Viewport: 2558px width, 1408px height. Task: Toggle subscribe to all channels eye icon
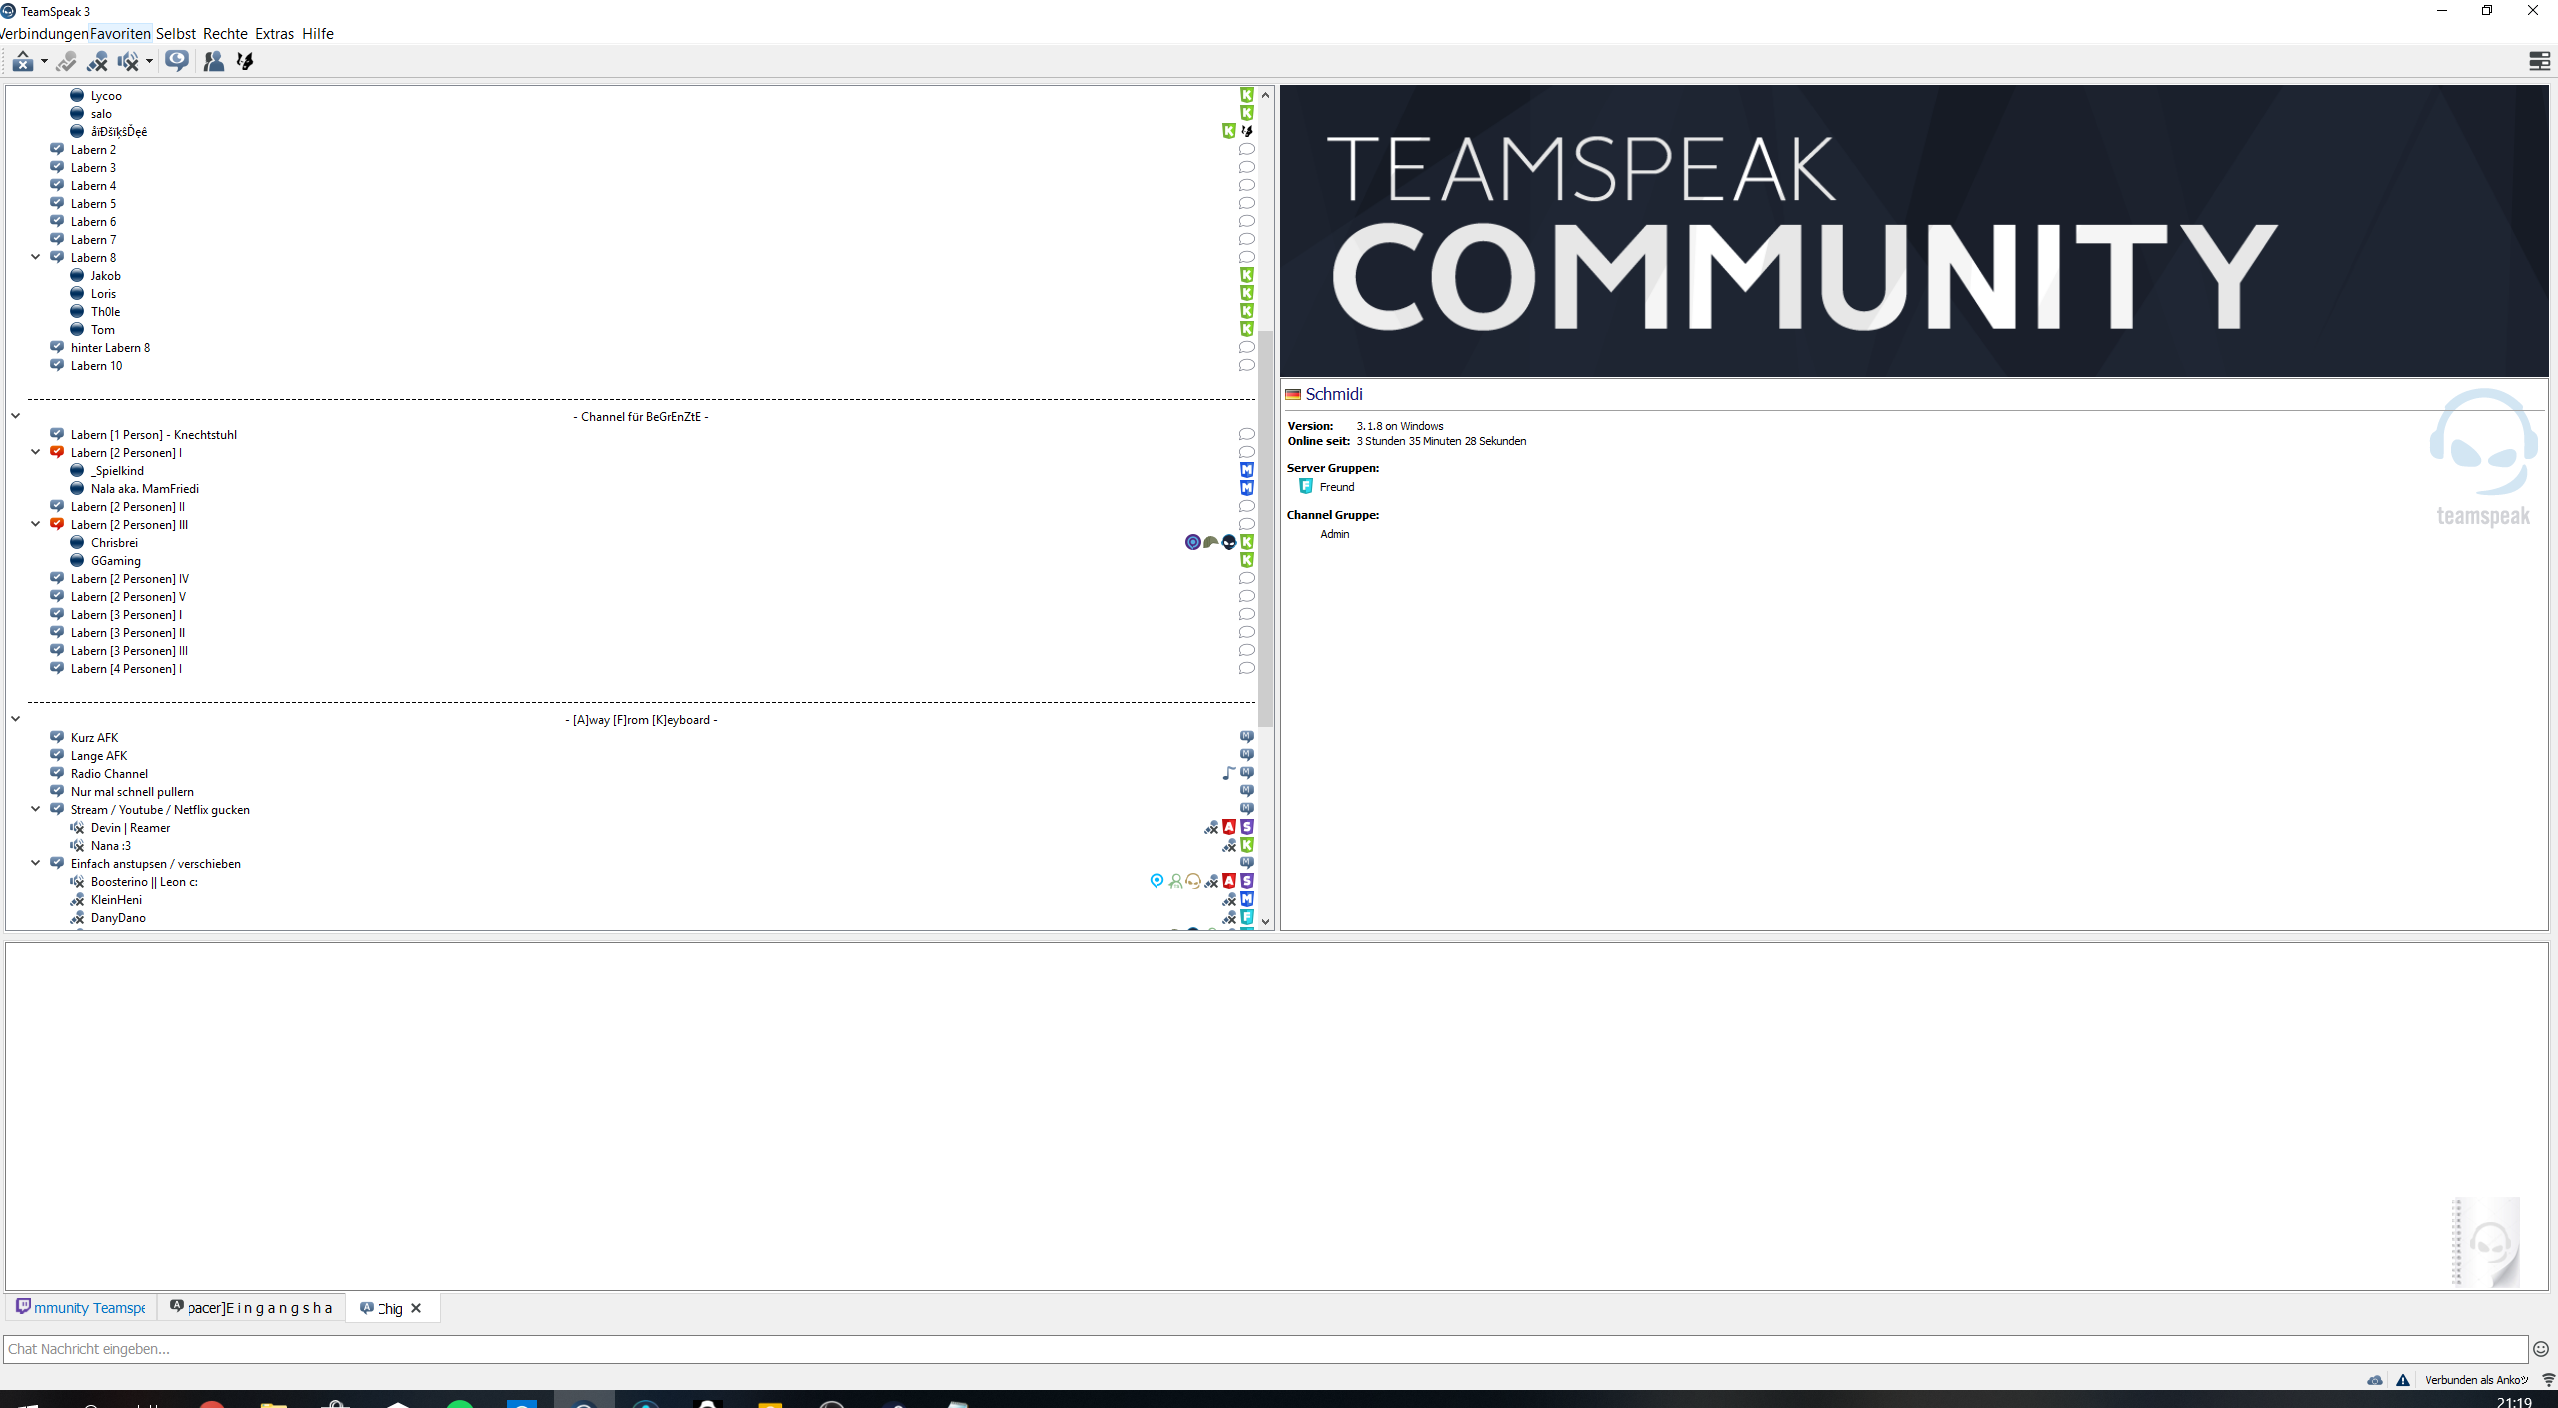[x=177, y=62]
